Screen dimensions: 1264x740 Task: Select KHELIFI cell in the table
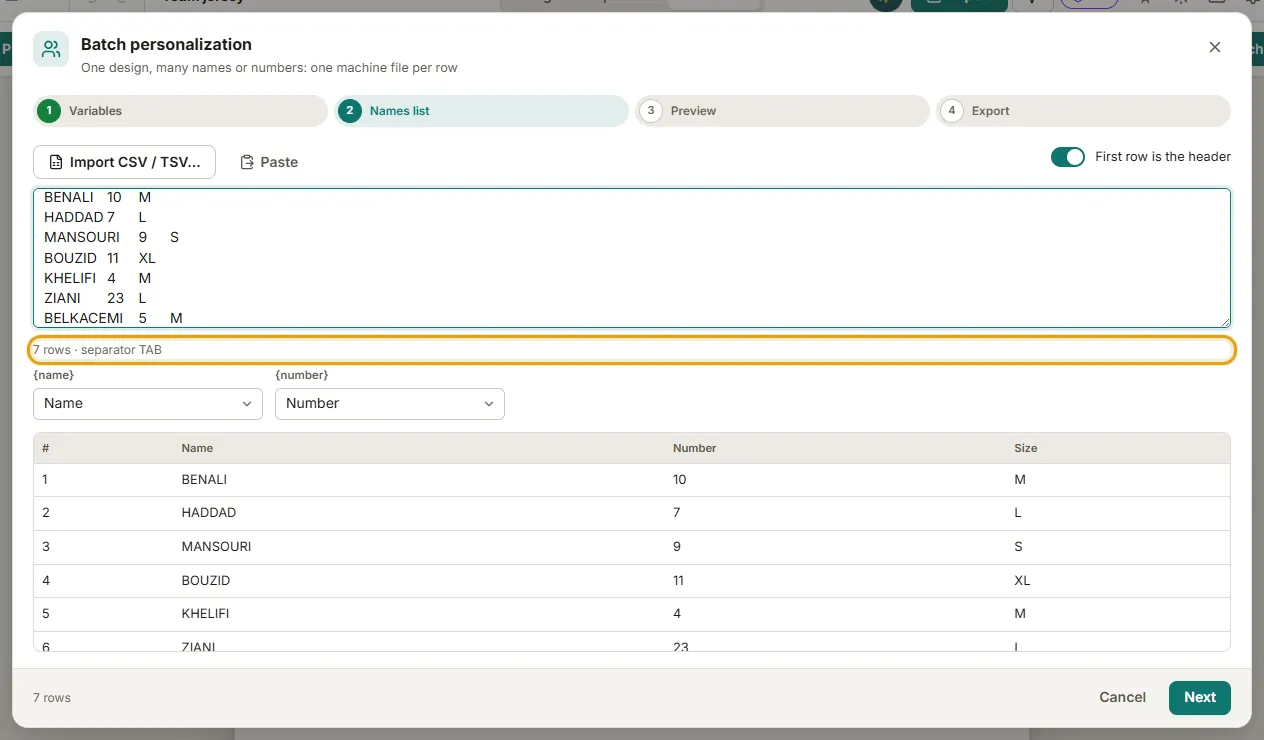coord(206,614)
